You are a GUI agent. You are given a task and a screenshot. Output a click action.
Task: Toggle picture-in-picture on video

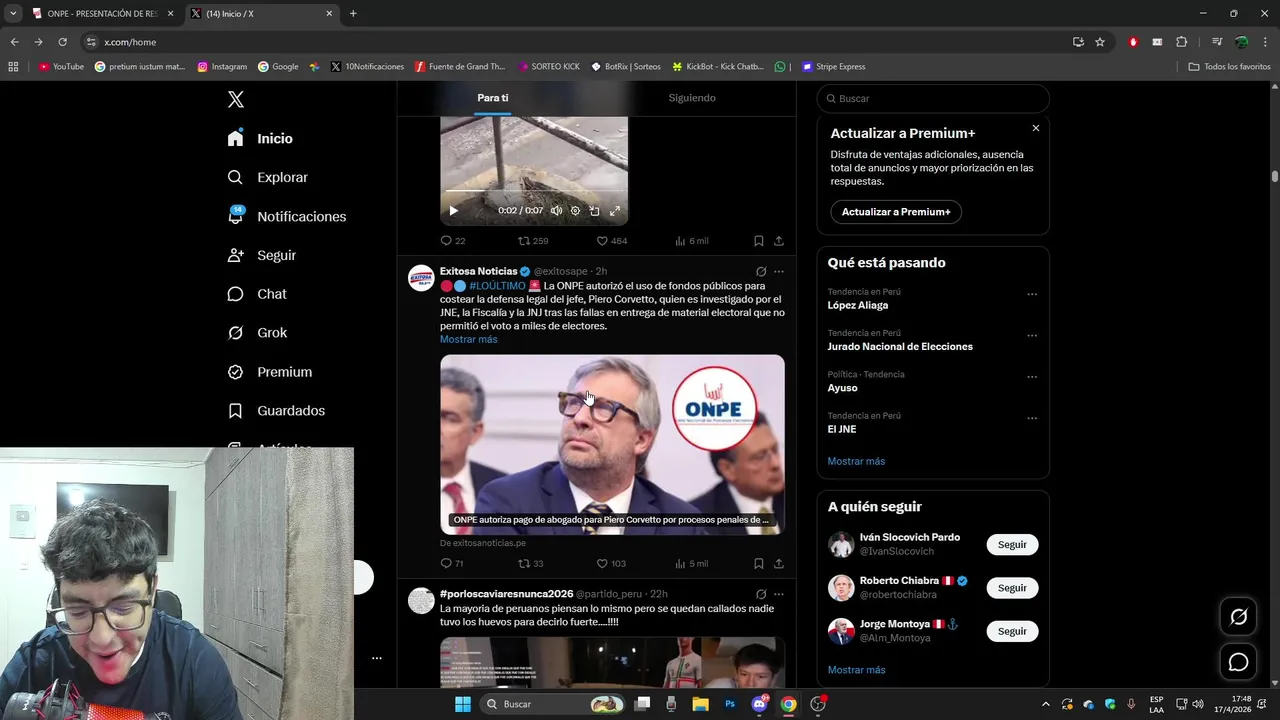594,211
